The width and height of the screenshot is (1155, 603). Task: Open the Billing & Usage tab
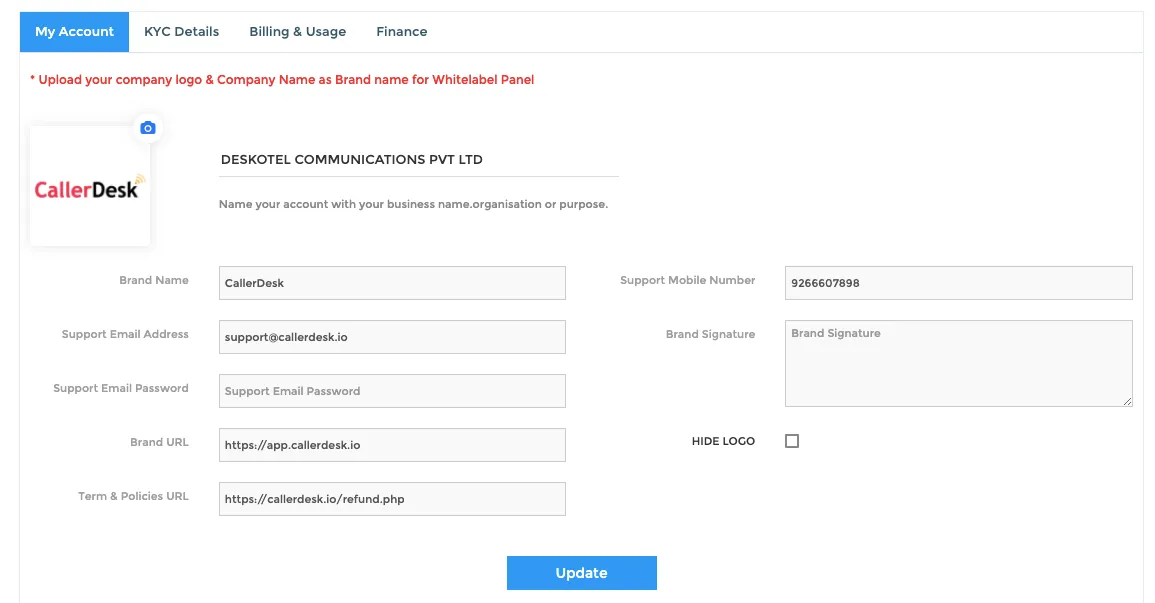pyautogui.click(x=298, y=32)
